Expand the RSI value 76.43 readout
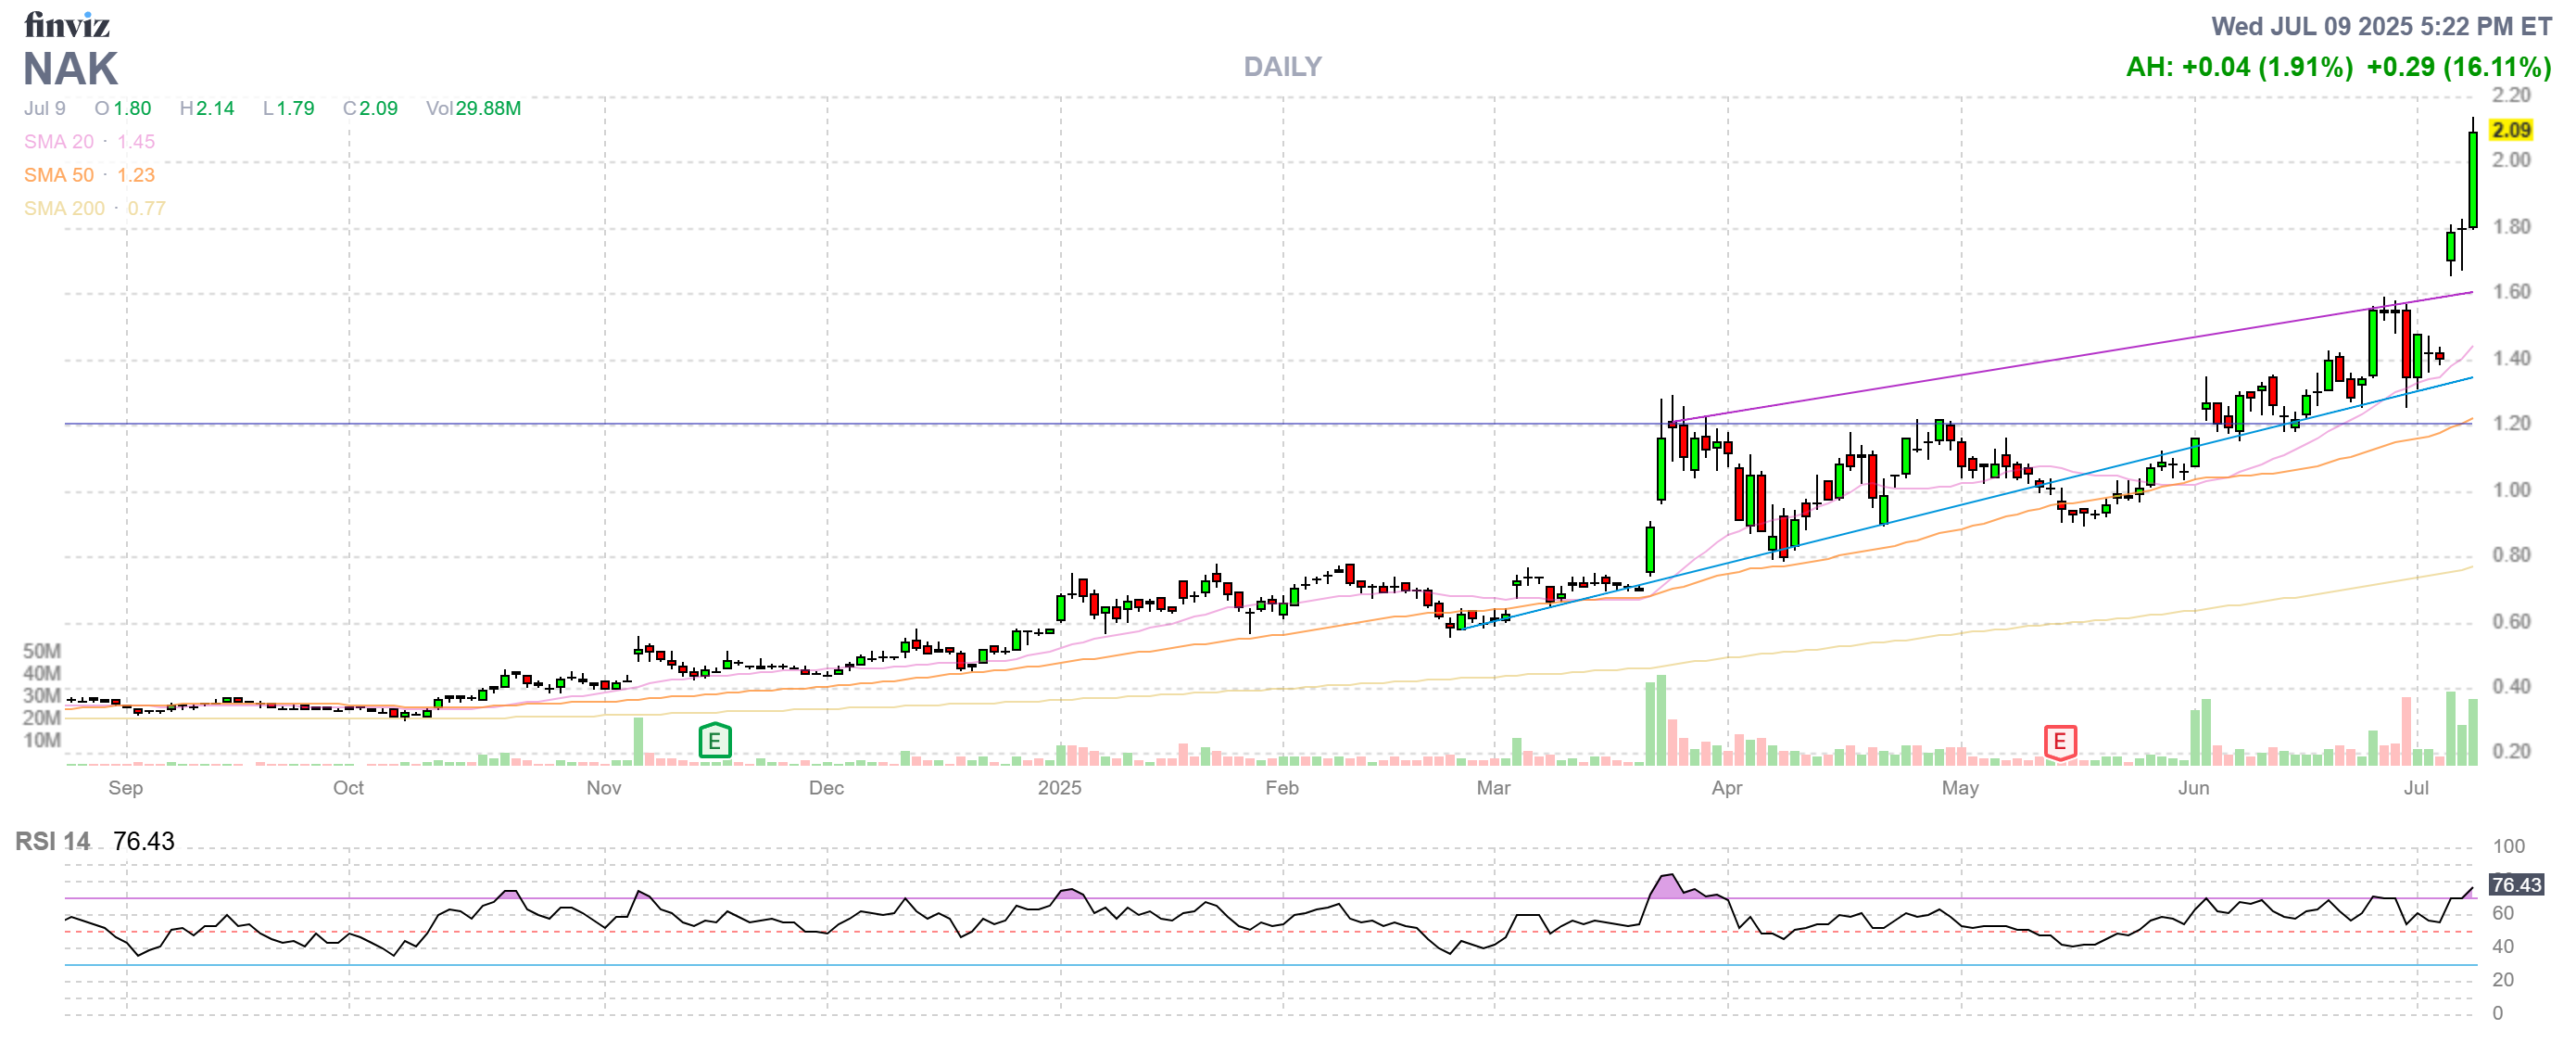 pyautogui.click(x=143, y=842)
